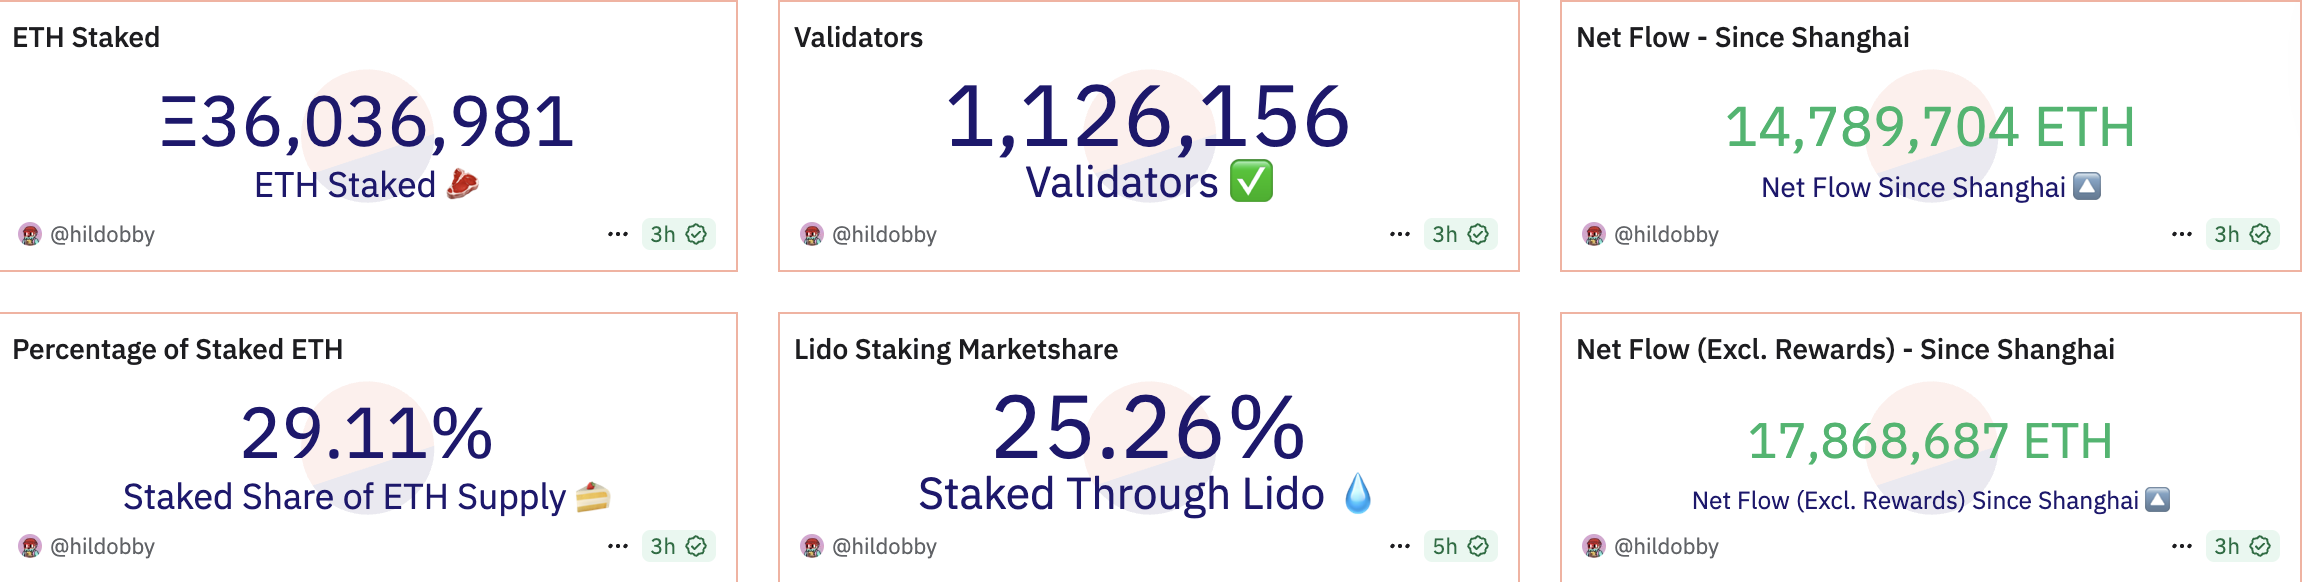The image size is (2302, 582).
Task: Click the verified checkmark in ETH Staked freshness badge
Action: click(698, 234)
